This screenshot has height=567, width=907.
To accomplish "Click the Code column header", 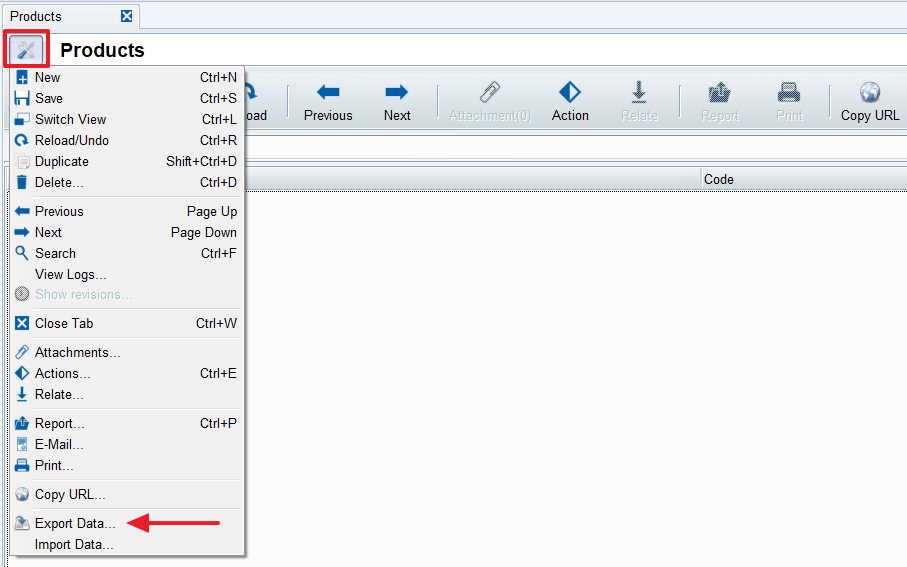I will (x=719, y=179).
